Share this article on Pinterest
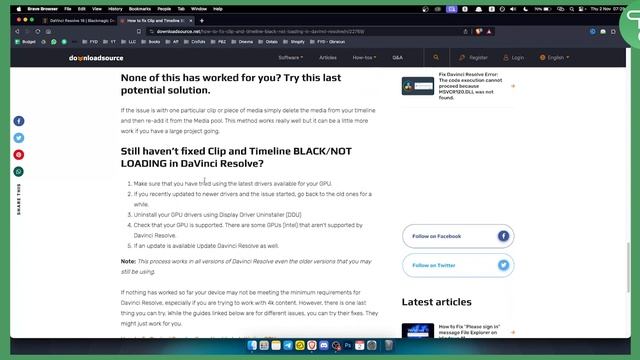This screenshot has height=360, width=640. (19, 155)
